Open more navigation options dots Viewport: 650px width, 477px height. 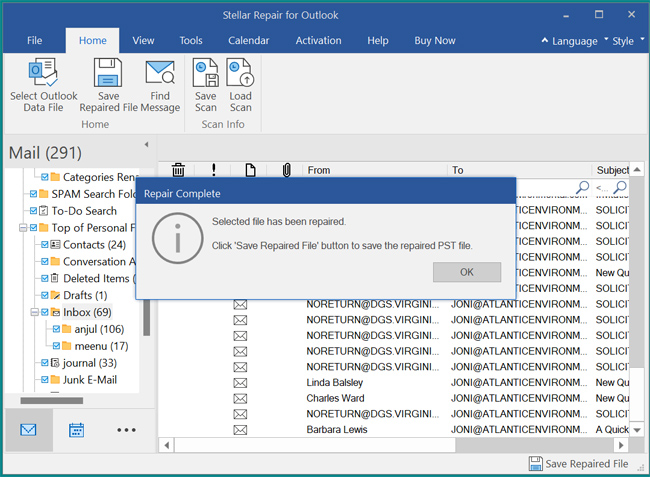(126, 430)
